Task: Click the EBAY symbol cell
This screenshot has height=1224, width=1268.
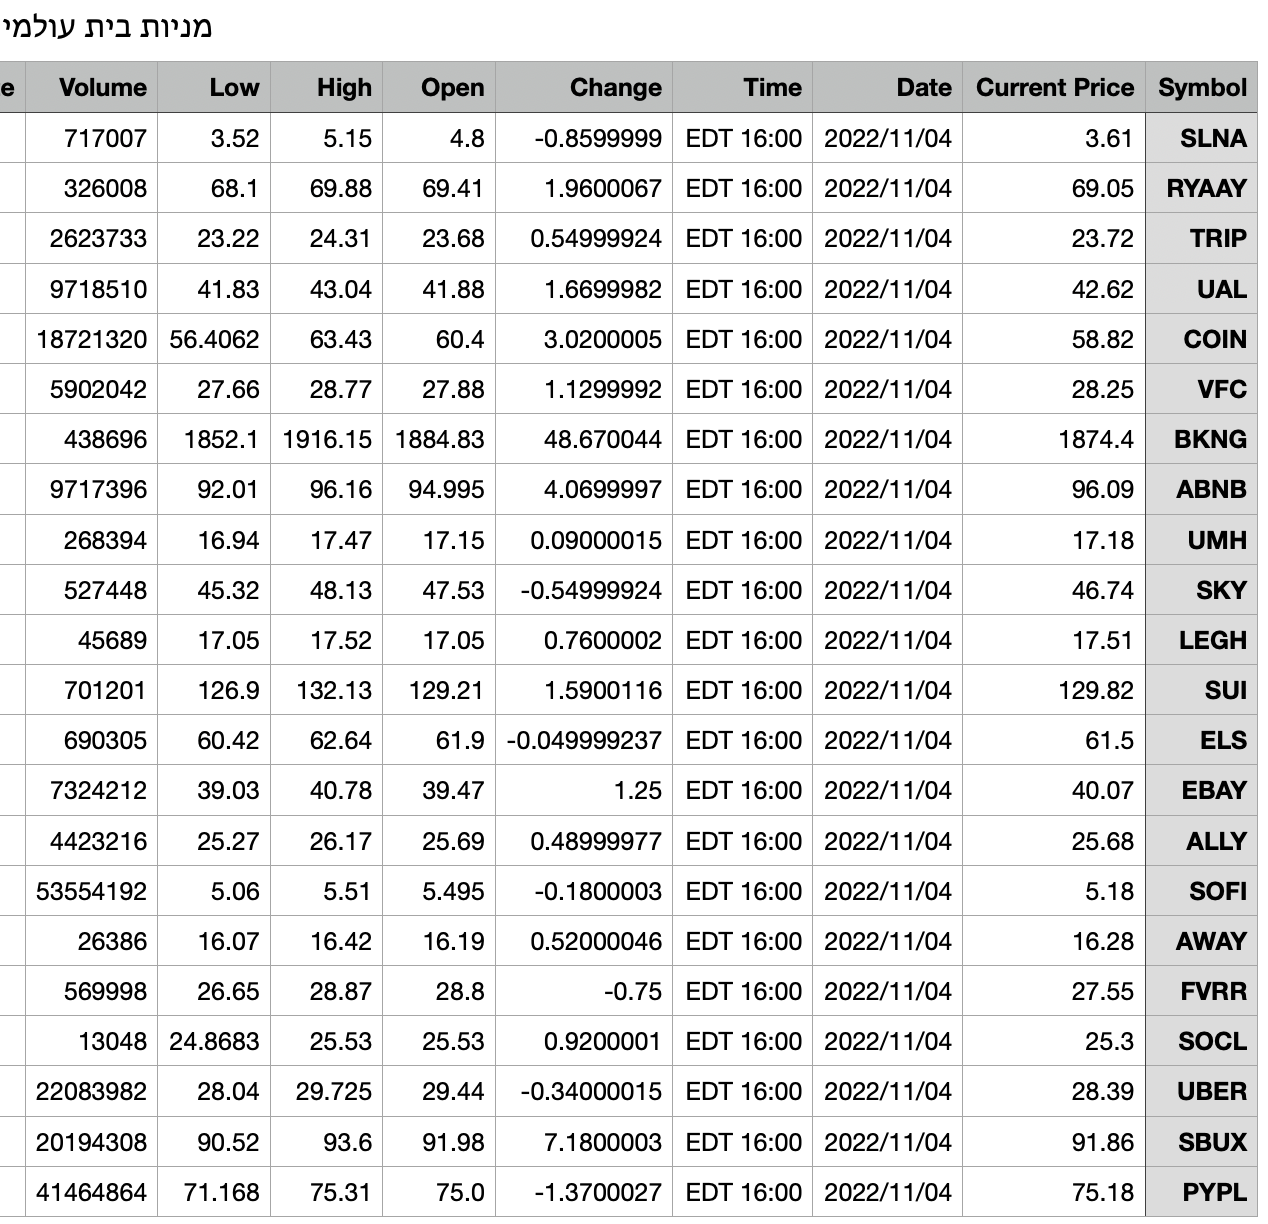Action: pyautogui.click(x=1201, y=790)
